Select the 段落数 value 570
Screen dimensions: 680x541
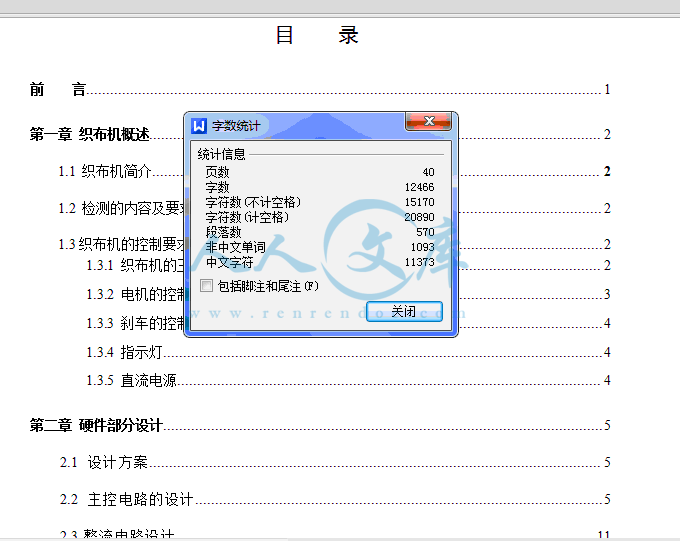click(x=425, y=232)
